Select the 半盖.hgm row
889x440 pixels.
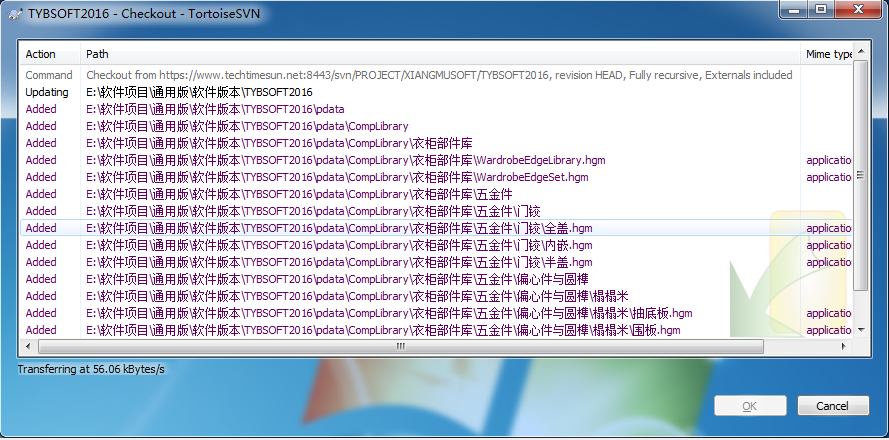click(436, 262)
